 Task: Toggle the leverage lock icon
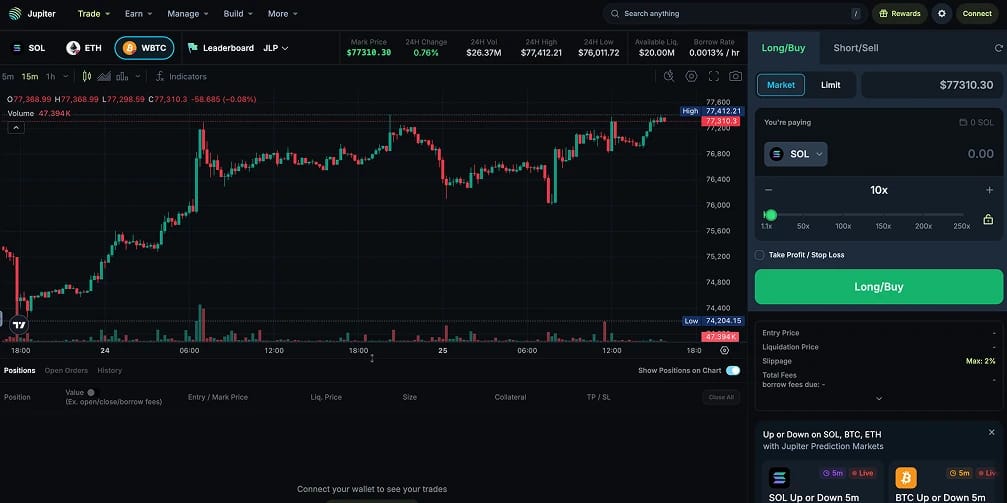pos(988,220)
